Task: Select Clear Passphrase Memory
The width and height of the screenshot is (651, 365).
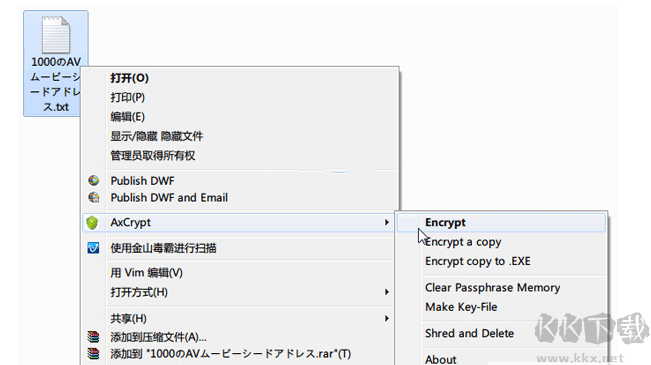Action: click(x=492, y=287)
